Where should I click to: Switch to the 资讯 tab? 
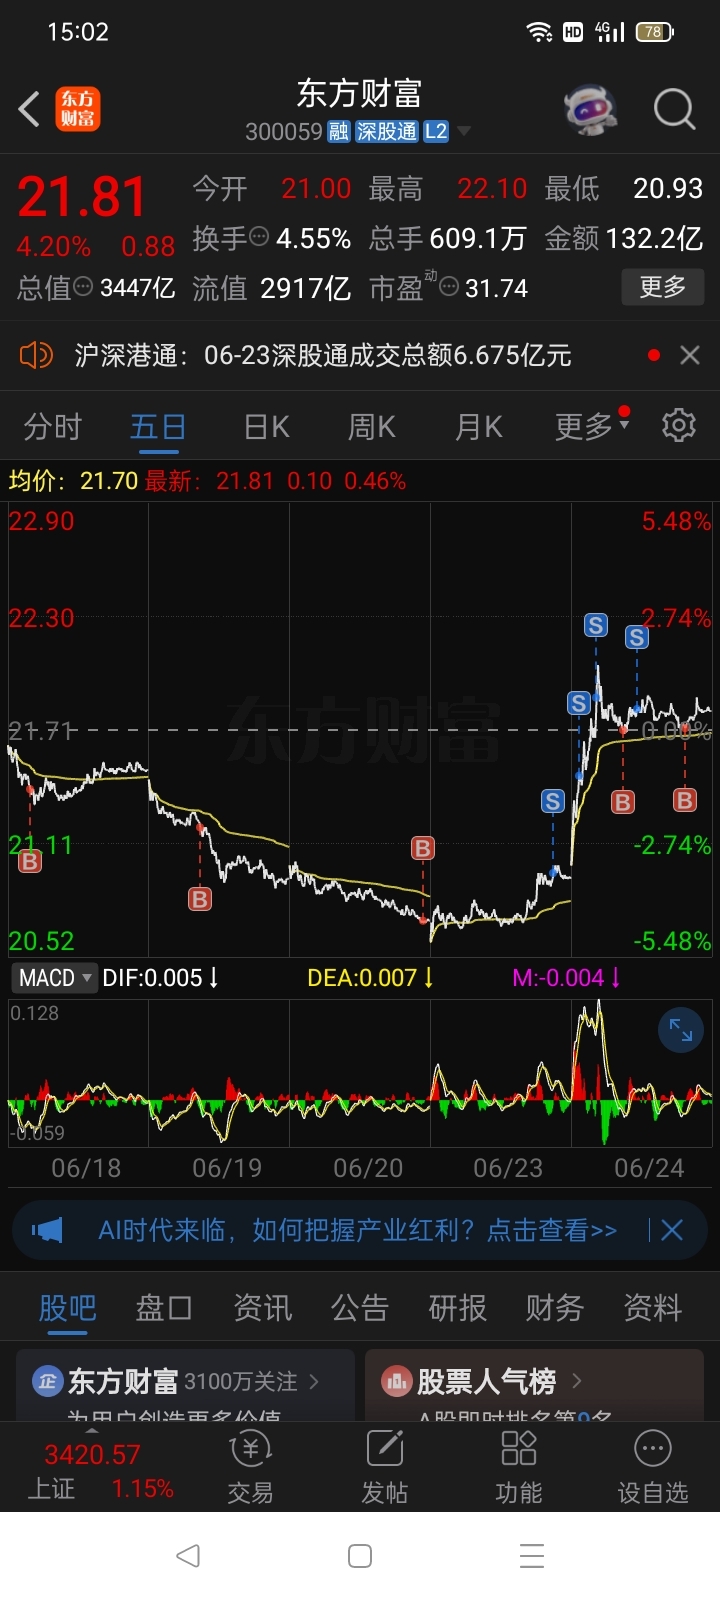pos(262,1307)
